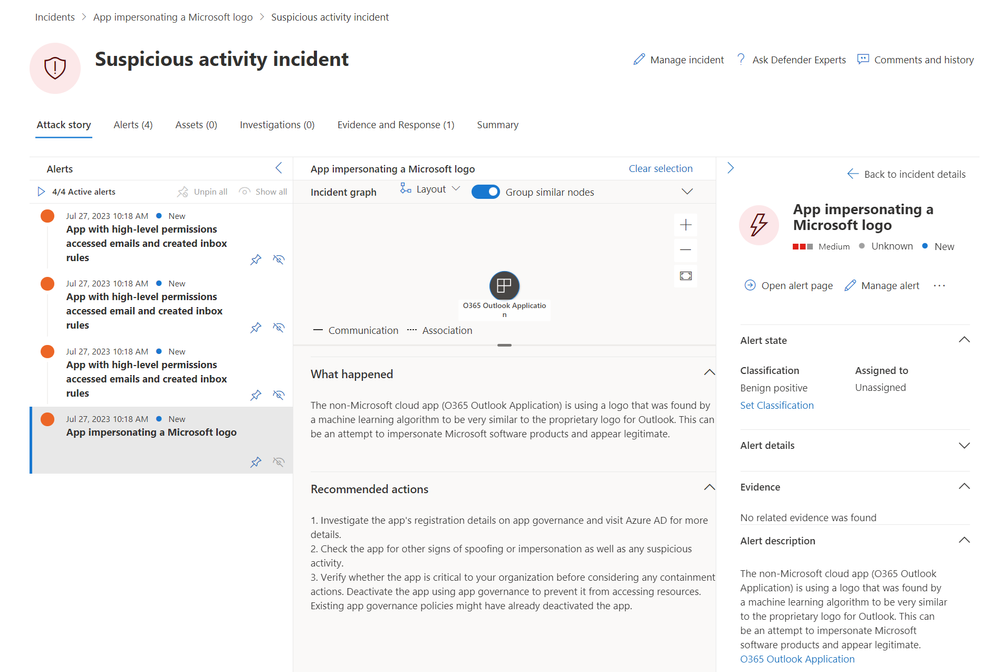Collapse the Alert description section
The height and width of the screenshot is (672, 999).
[964, 540]
